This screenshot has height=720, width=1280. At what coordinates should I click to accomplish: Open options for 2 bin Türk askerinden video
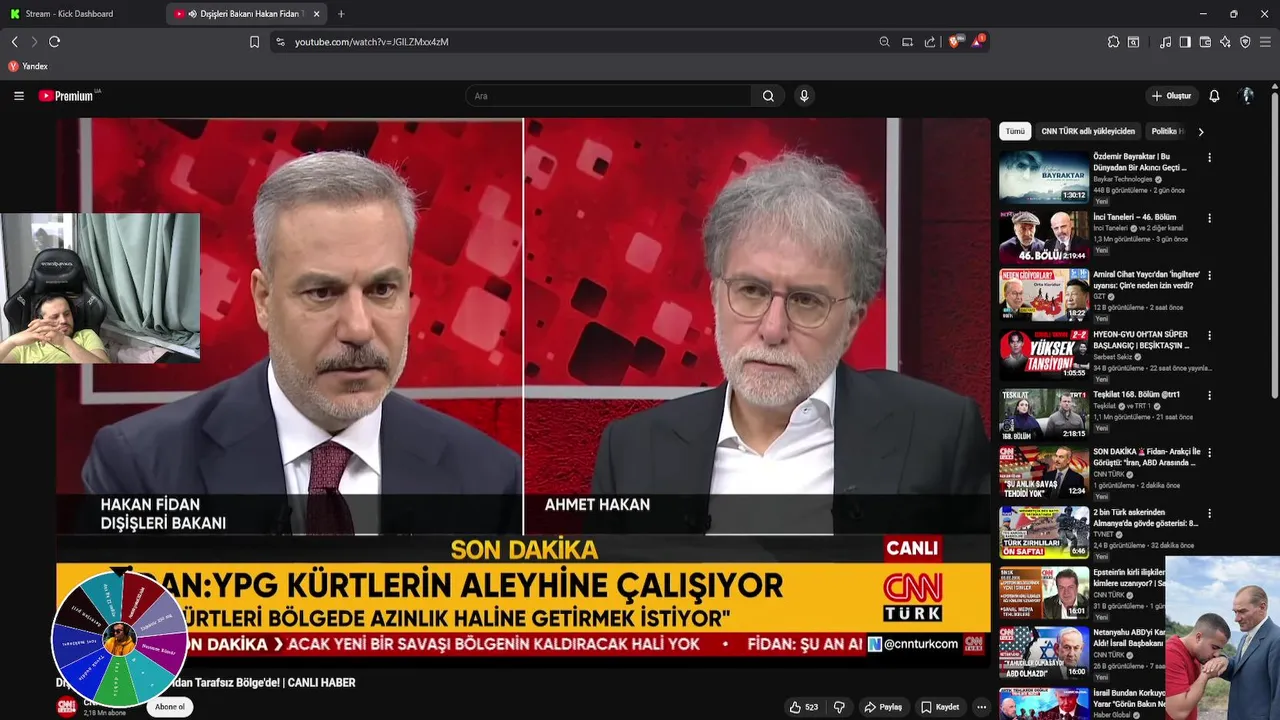pyautogui.click(x=1209, y=514)
